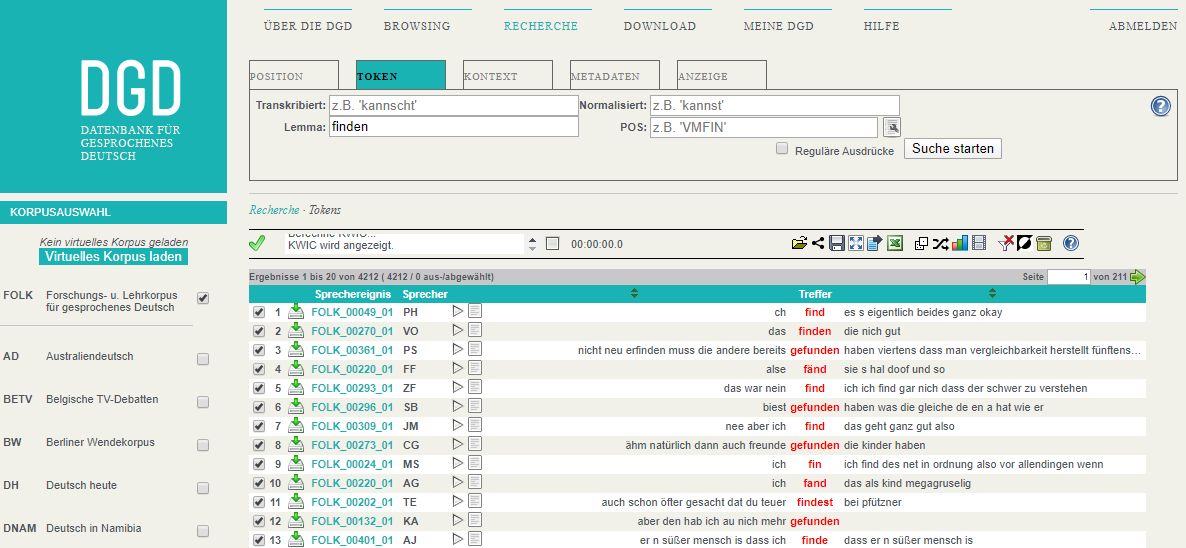The width and height of the screenshot is (1186, 548).
Task: Check the Deutsch heute checkbox
Action: (203, 489)
